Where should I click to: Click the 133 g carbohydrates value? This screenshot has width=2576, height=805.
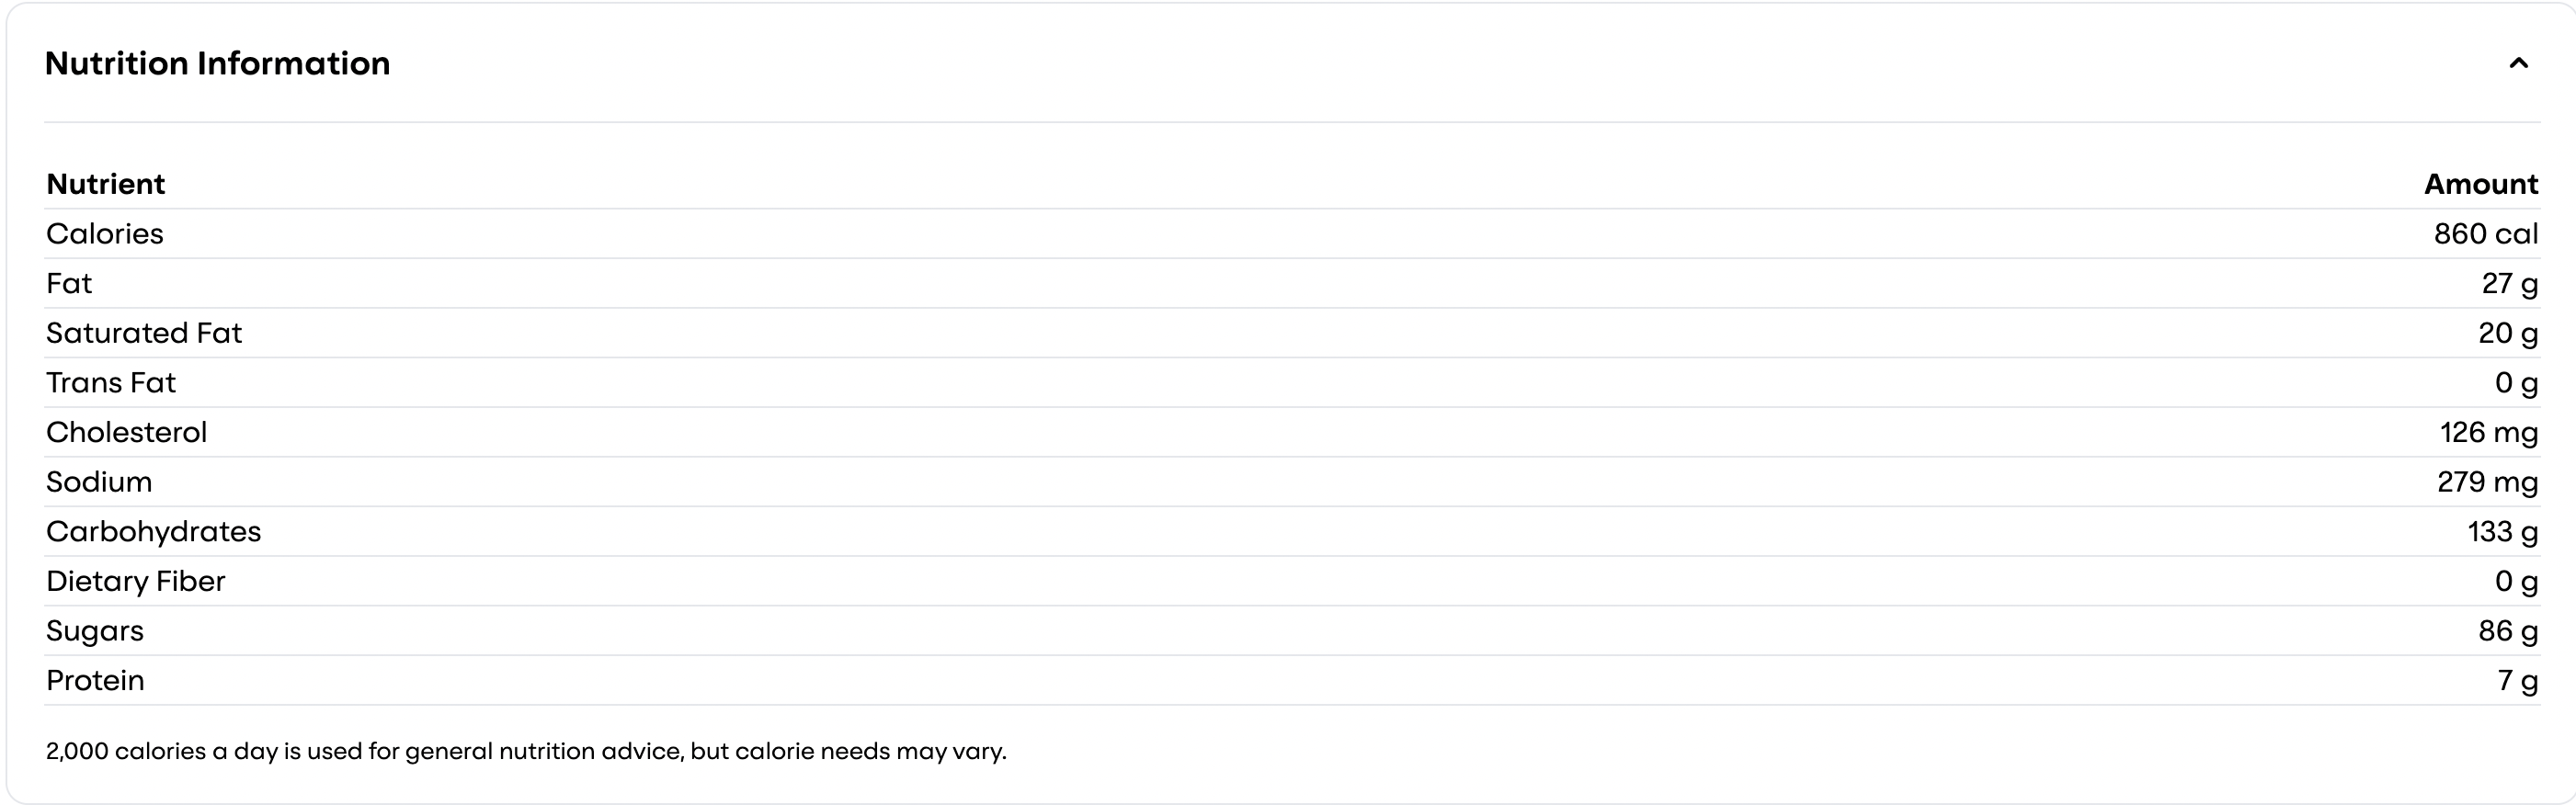pos(2503,531)
